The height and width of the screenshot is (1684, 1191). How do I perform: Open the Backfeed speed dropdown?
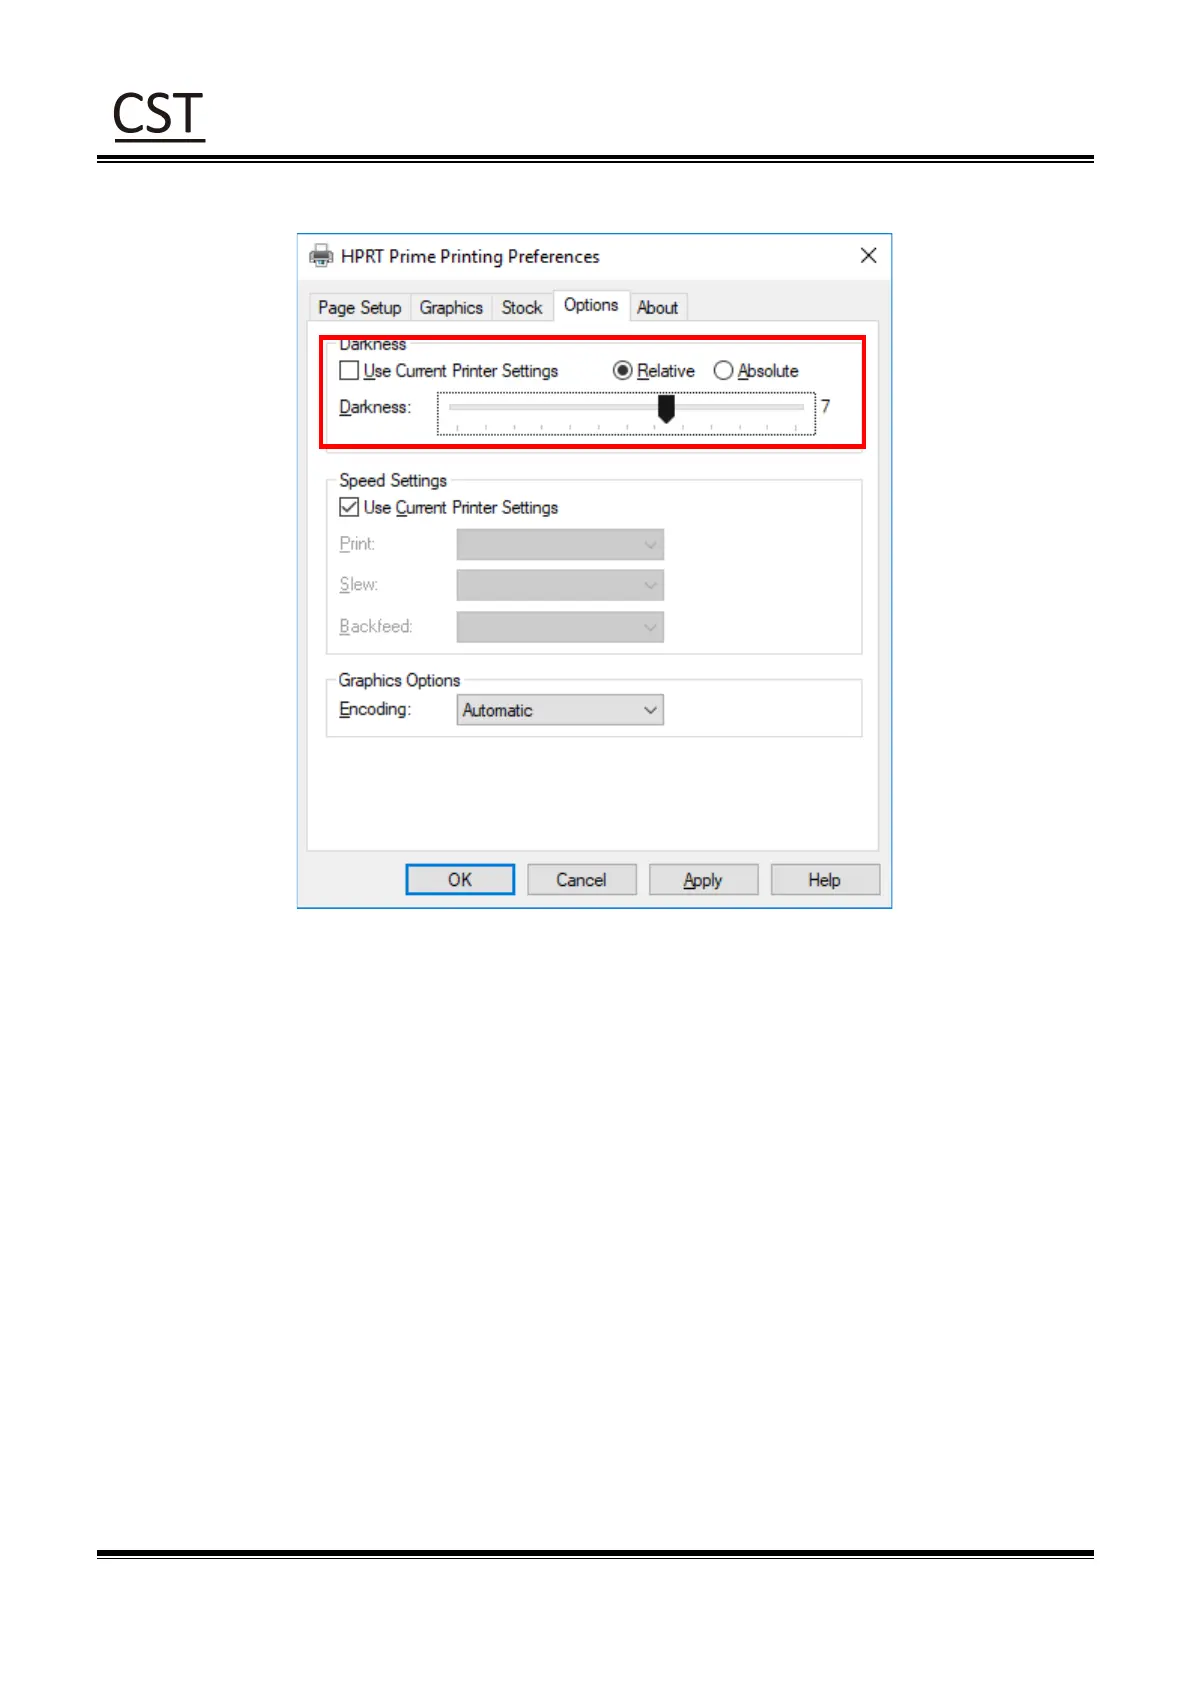click(x=560, y=627)
